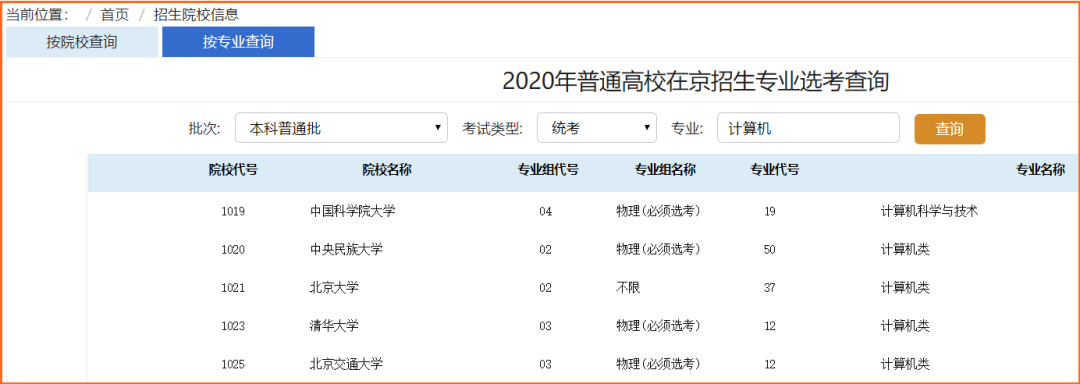Click the 专业 input field containing 计算机
The image size is (1080, 384).
tap(808, 128)
